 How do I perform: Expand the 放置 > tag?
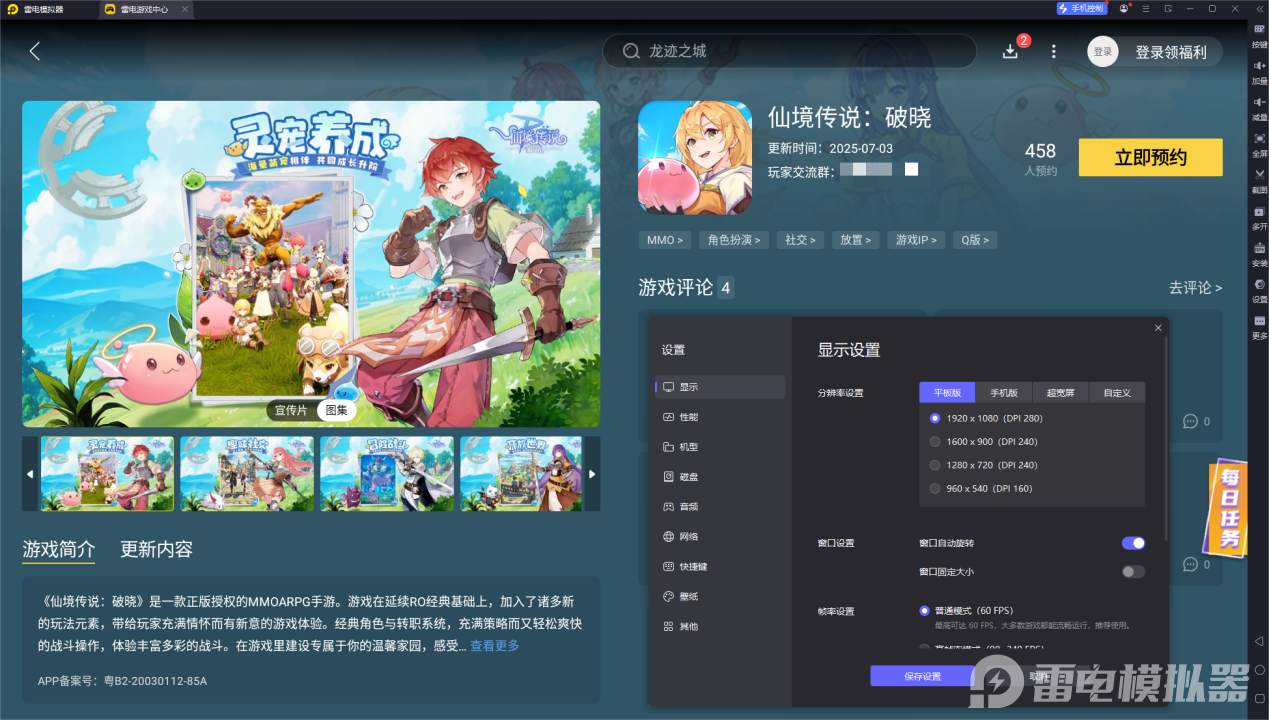click(x=855, y=240)
